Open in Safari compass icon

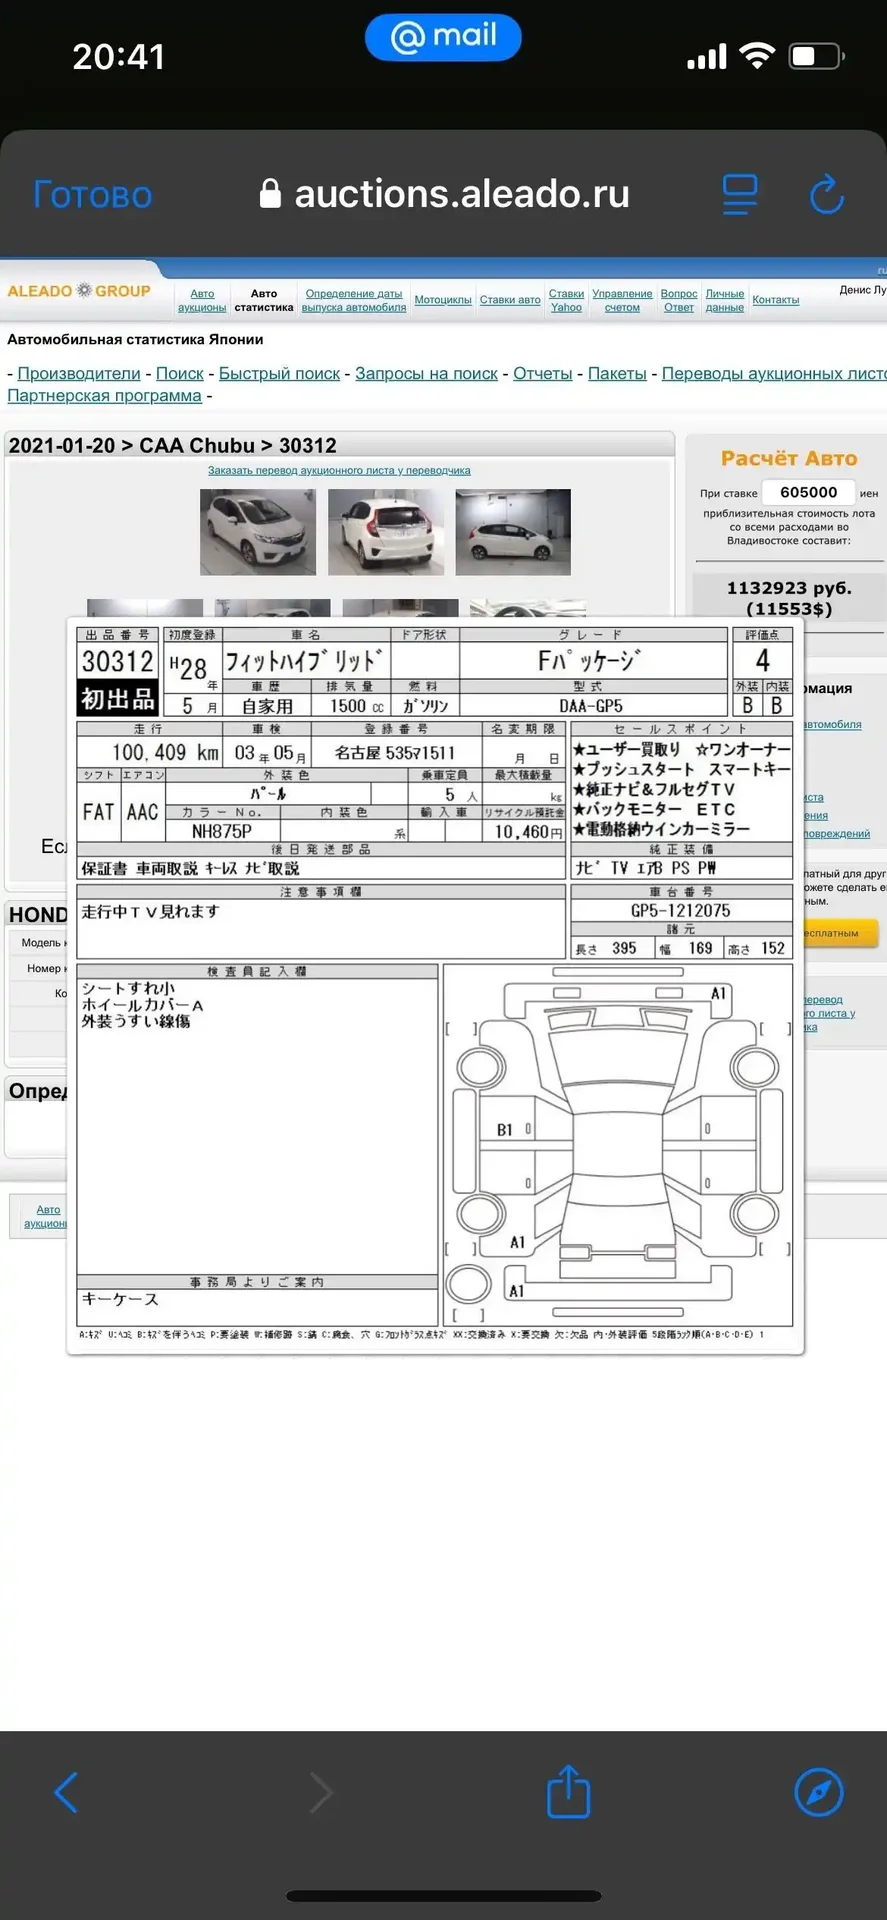[818, 1792]
